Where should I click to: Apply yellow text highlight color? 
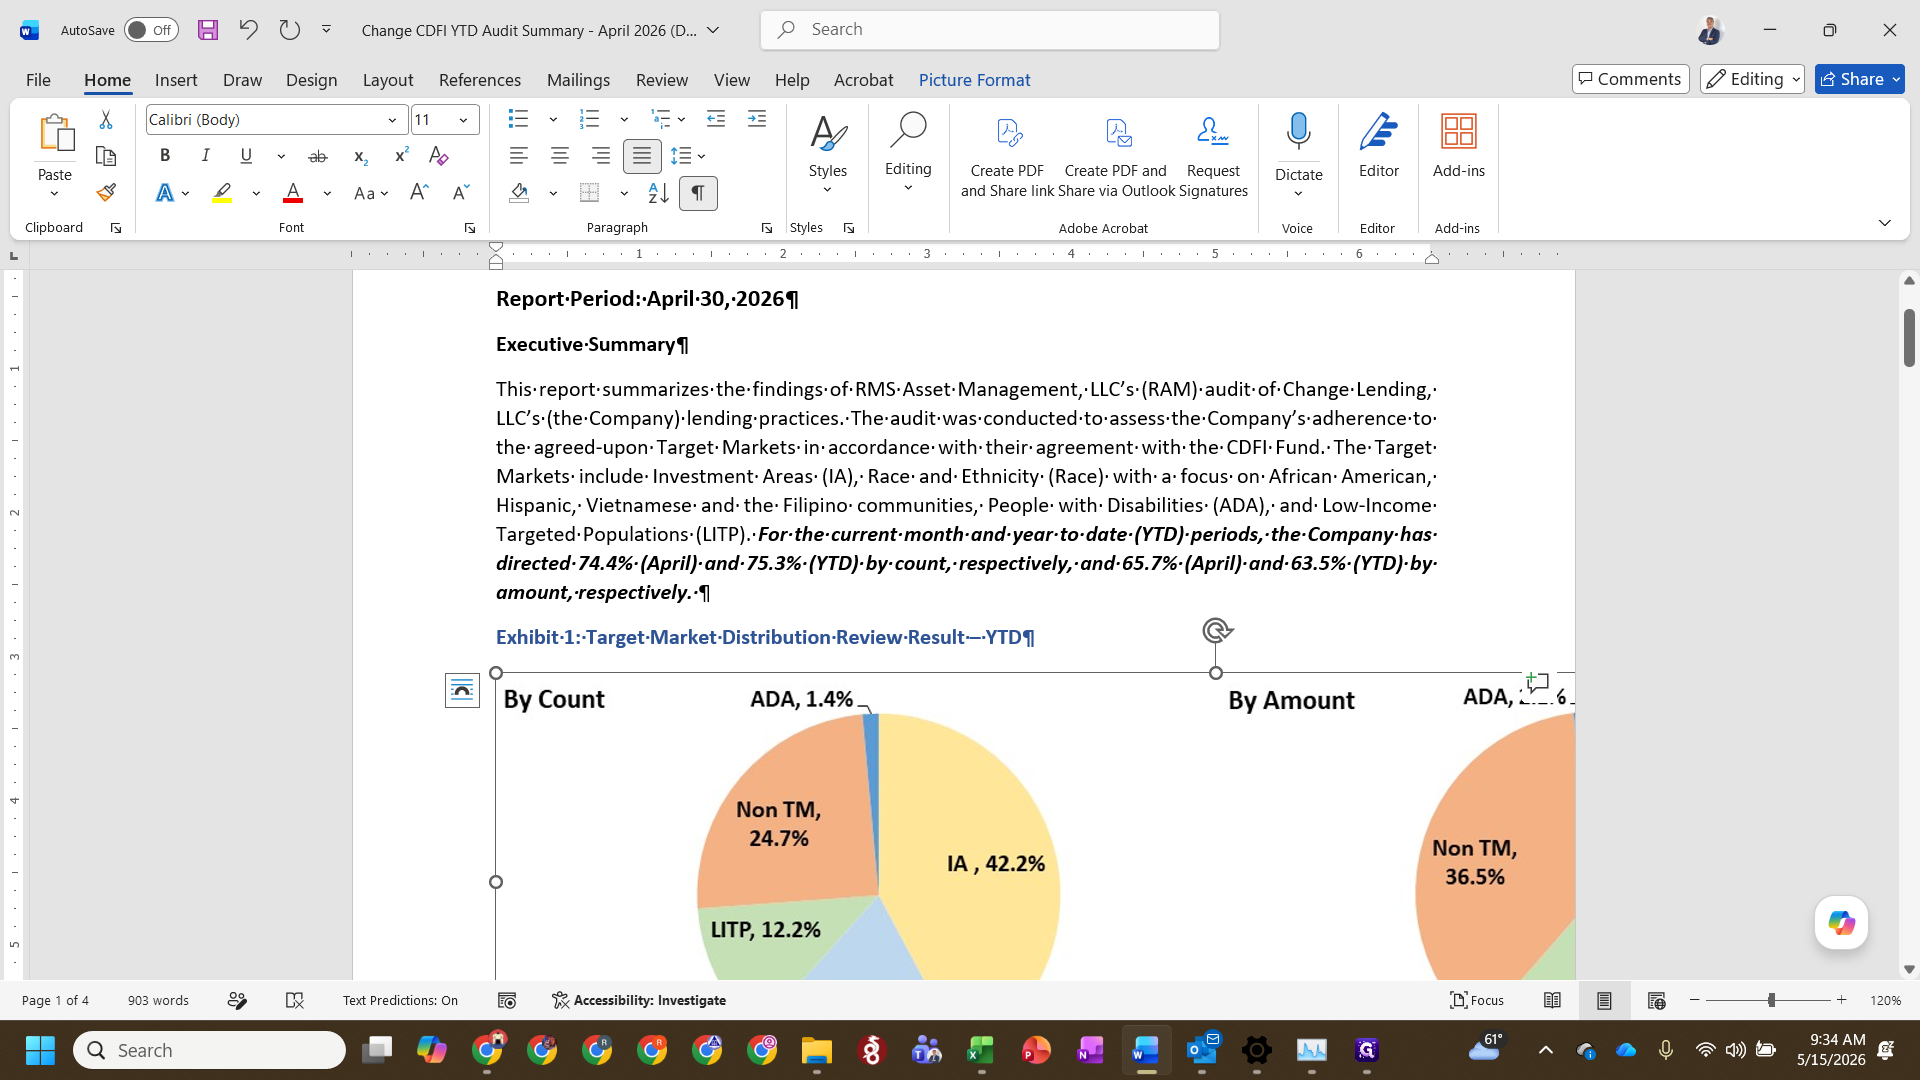pyautogui.click(x=222, y=193)
